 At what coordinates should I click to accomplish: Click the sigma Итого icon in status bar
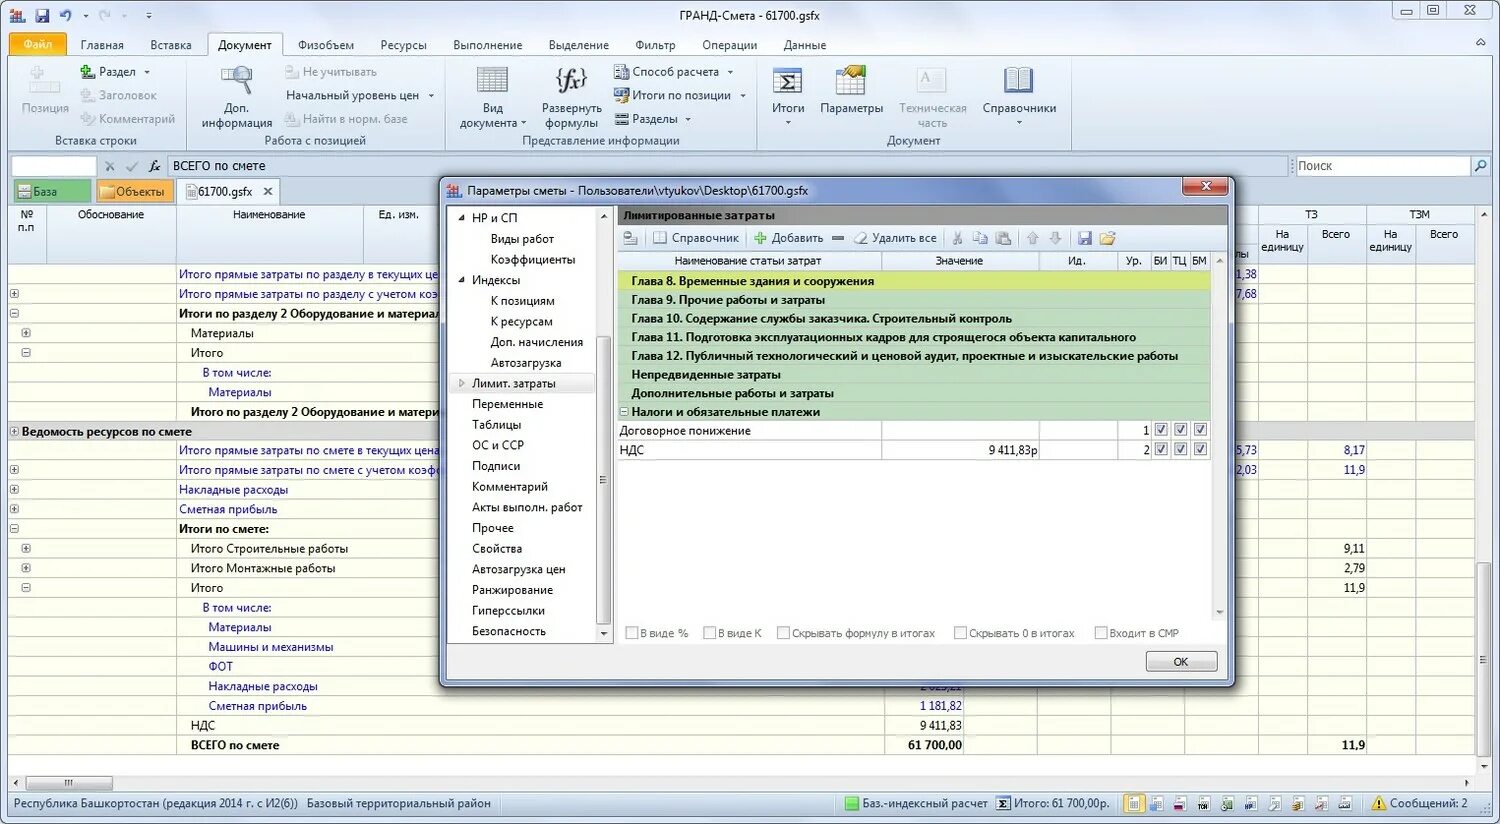pyautogui.click(x=1003, y=803)
